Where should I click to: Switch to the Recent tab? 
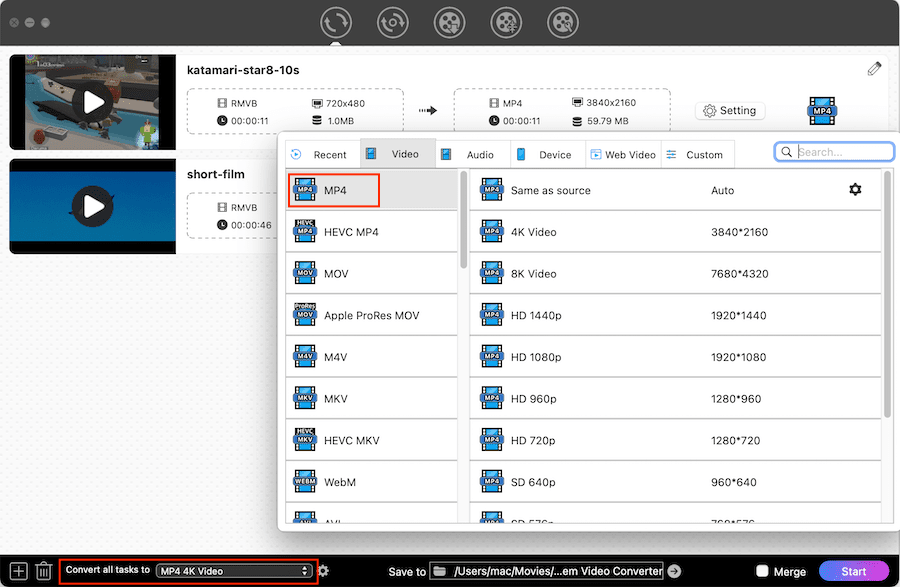pos(323,154)
